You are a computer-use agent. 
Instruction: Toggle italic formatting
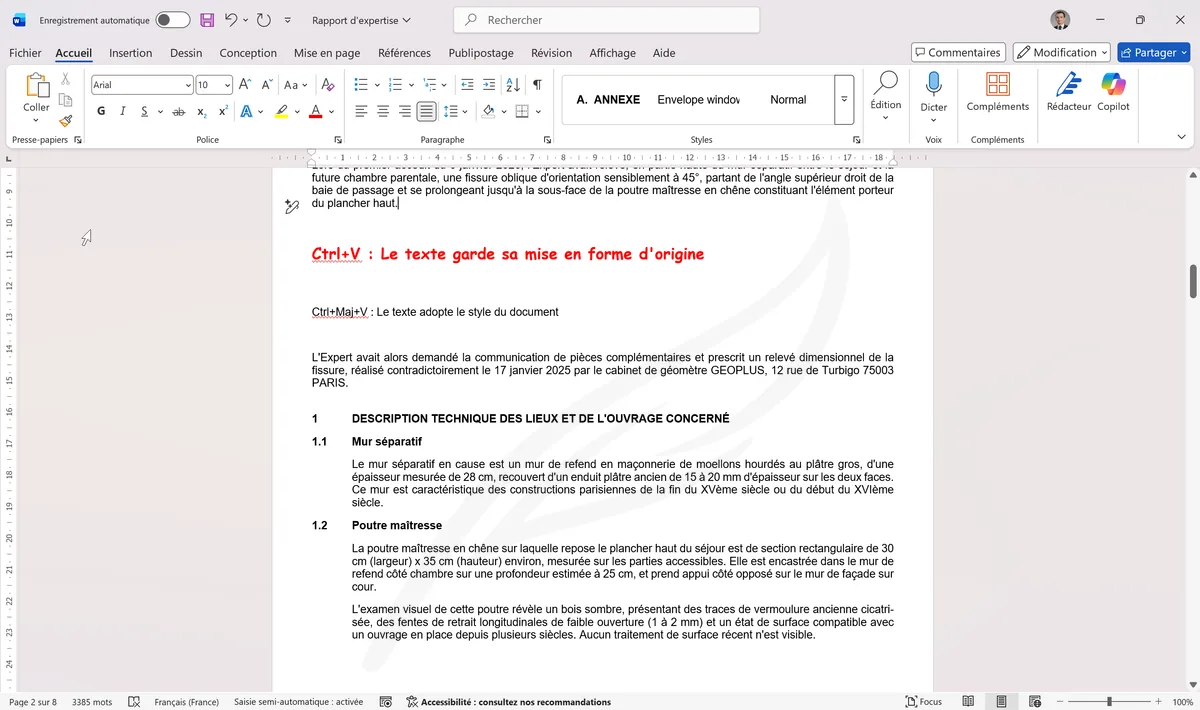(121, 111)
